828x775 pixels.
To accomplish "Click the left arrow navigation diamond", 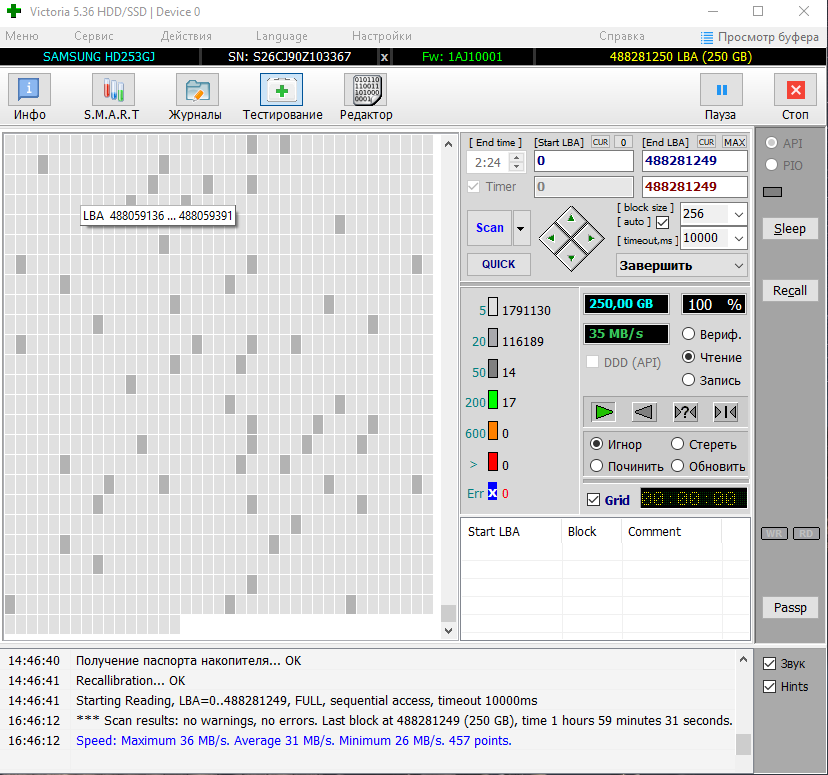I will (x=551, y=238).
